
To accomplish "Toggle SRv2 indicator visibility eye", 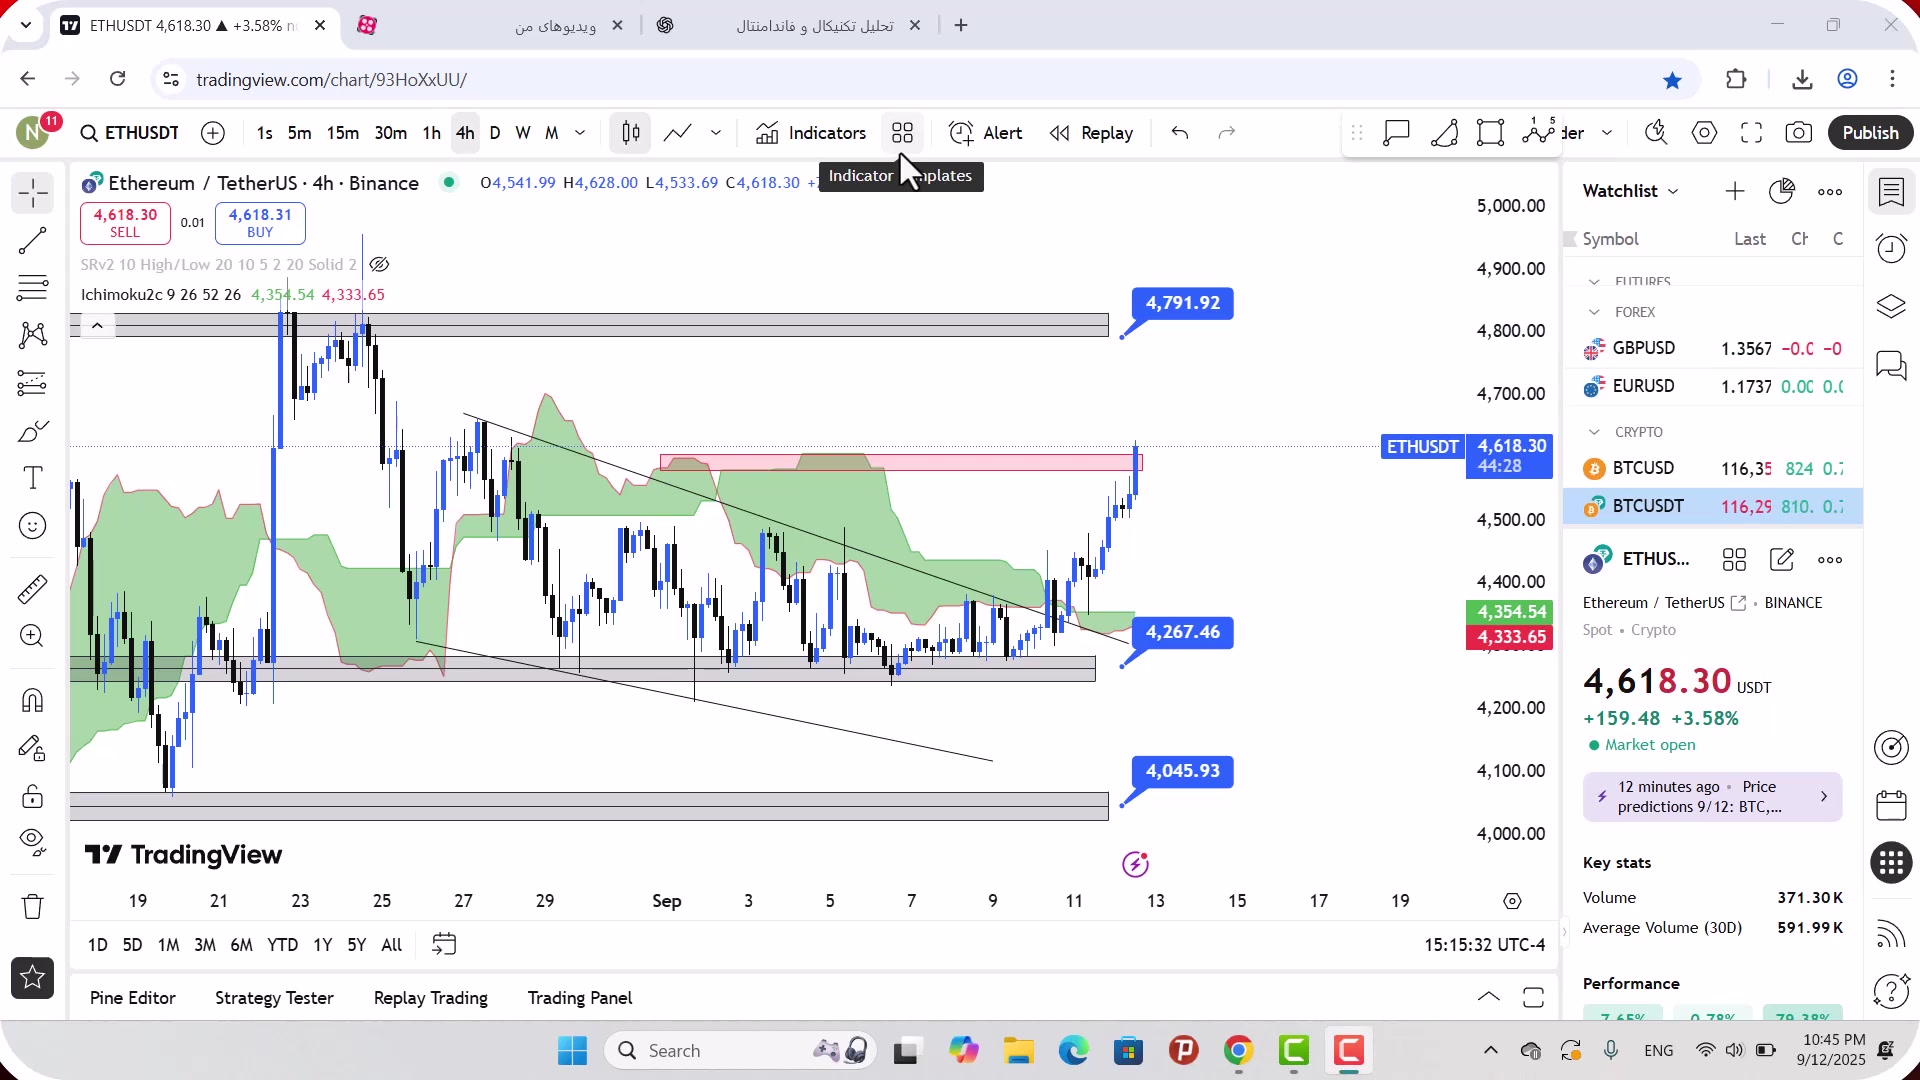I will click(379, 265).
